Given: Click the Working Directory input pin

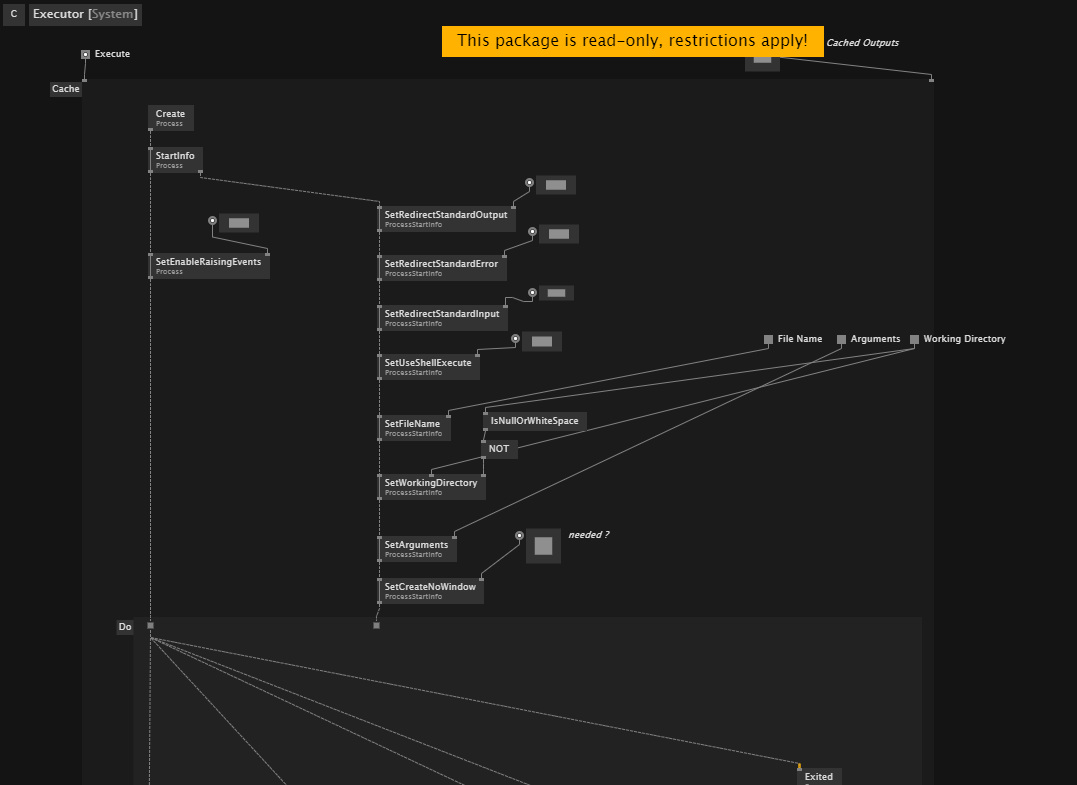Looking at the screenshot, I should 914,339.
